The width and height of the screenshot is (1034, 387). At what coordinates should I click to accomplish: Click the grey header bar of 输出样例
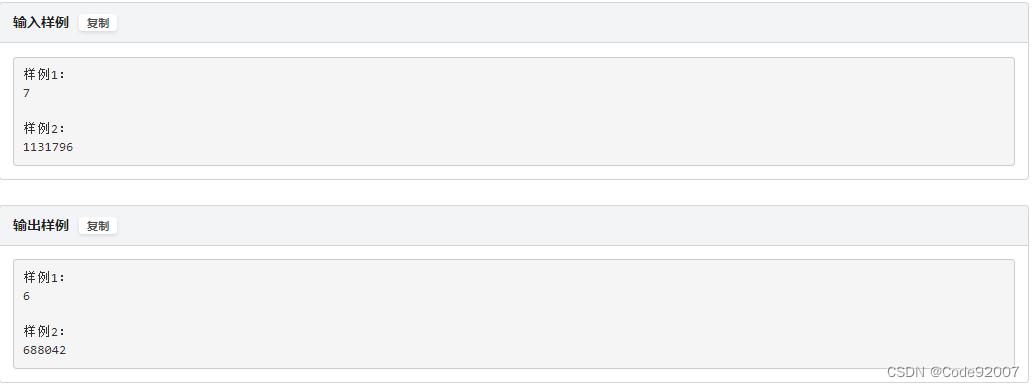point(514,225)
